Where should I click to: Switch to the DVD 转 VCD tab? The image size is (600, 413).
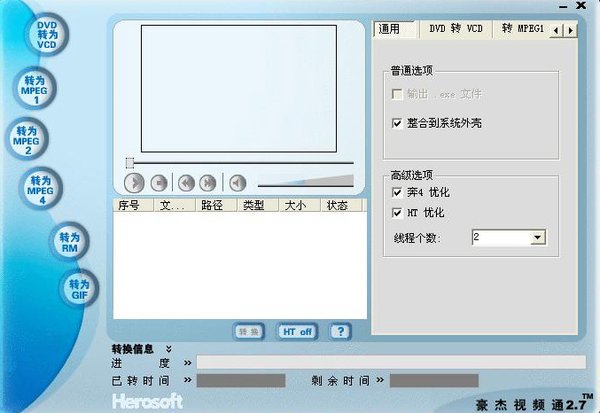(x=455, y=29)
